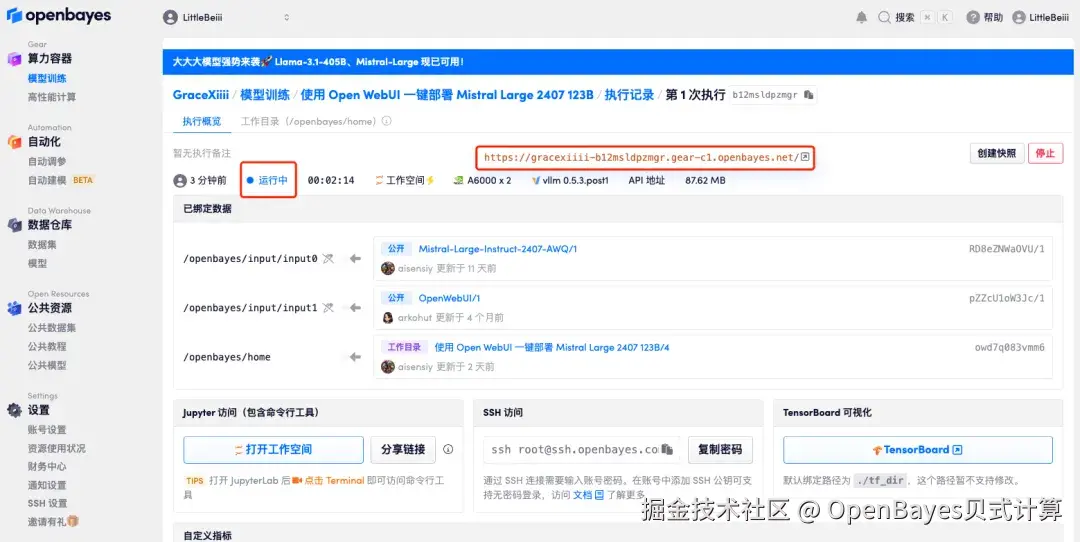Image resolution: width=1080 pixels, height=542 pixels.
Task: Open LittleBeiii profile avatar at top right
Action: [1019, 18]
